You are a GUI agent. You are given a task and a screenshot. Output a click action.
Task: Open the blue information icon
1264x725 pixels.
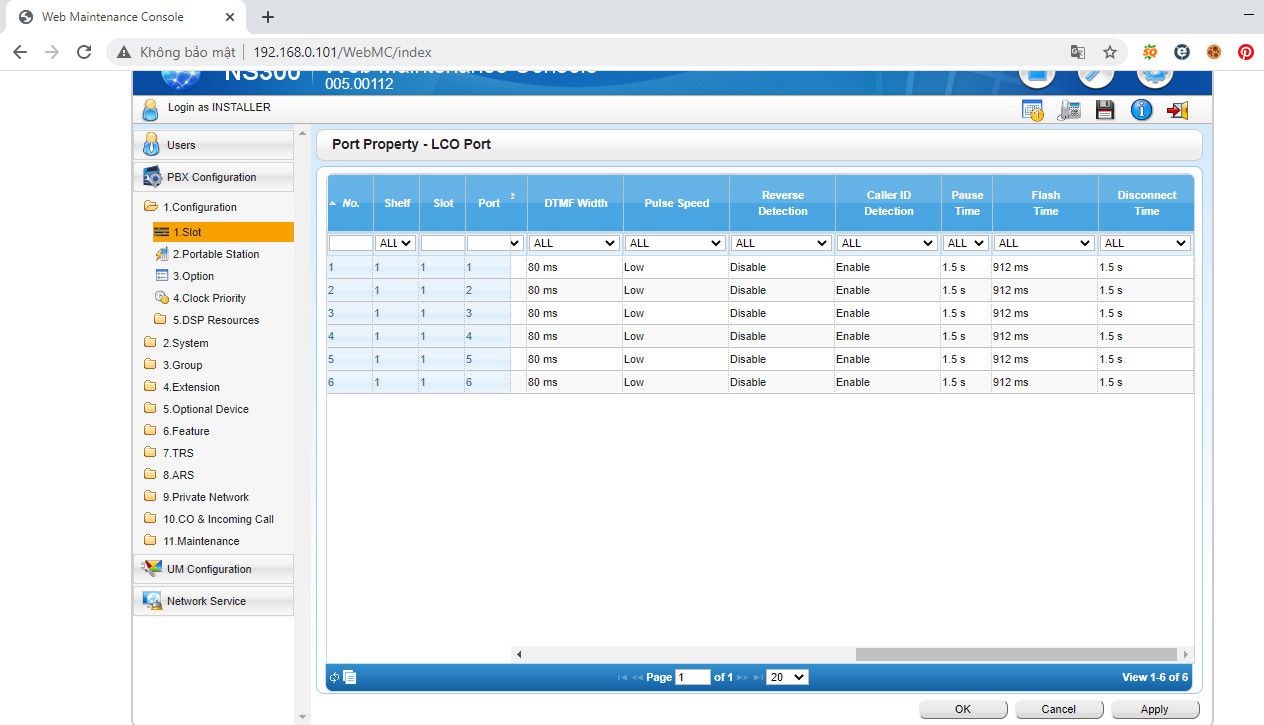(x=1141, y=110)
